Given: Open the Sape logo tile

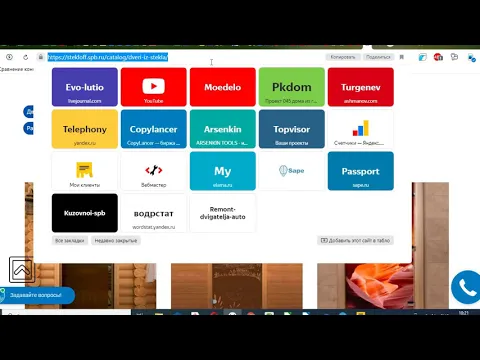Looking at the screenshot, I should tap(292, 171).
